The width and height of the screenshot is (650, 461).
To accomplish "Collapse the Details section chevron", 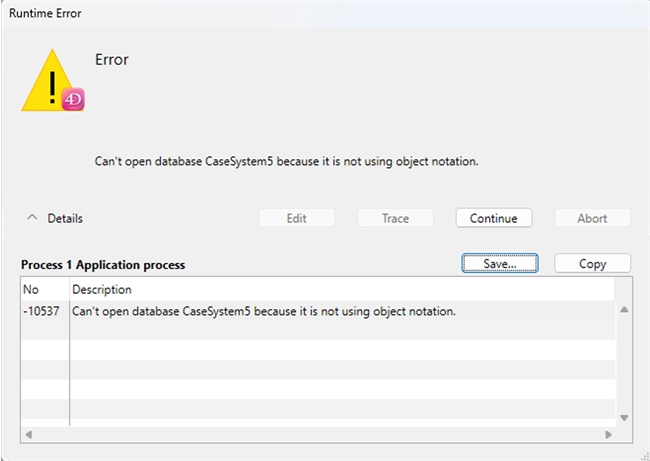I will point(32,218).
